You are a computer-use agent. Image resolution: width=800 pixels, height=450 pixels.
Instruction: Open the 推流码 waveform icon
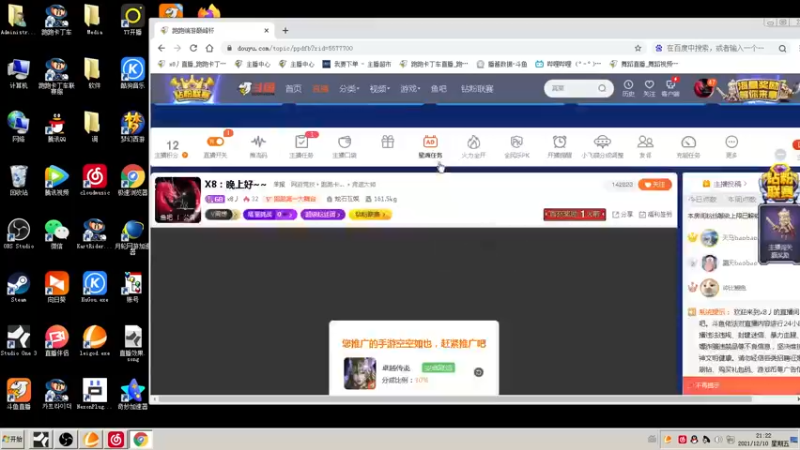tap(258, 141)
